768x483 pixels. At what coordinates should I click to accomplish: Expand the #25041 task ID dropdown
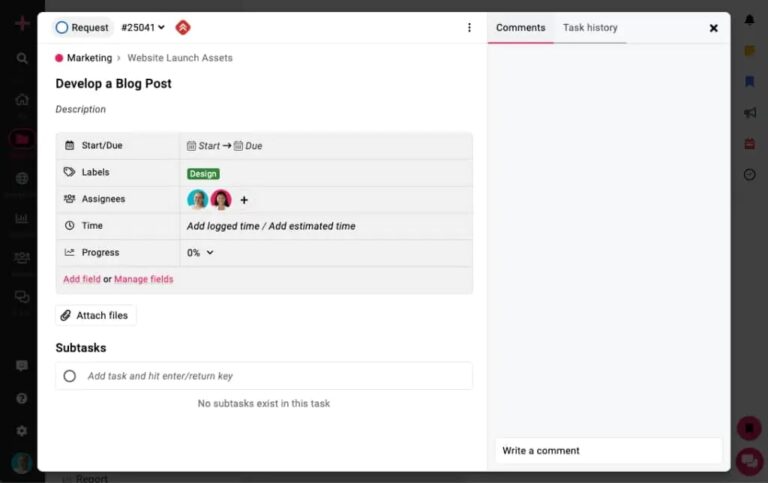point(143,28)
